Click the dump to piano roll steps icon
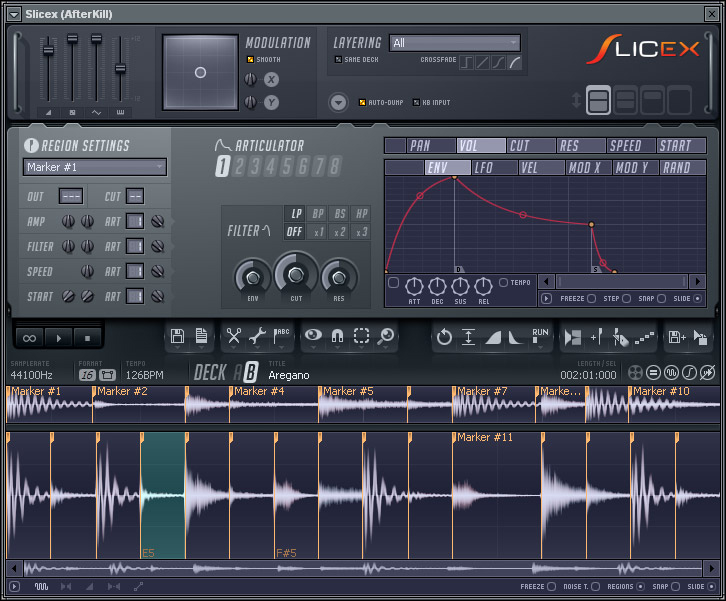Viewport: 726px width, 601px height. pos(645,338)
